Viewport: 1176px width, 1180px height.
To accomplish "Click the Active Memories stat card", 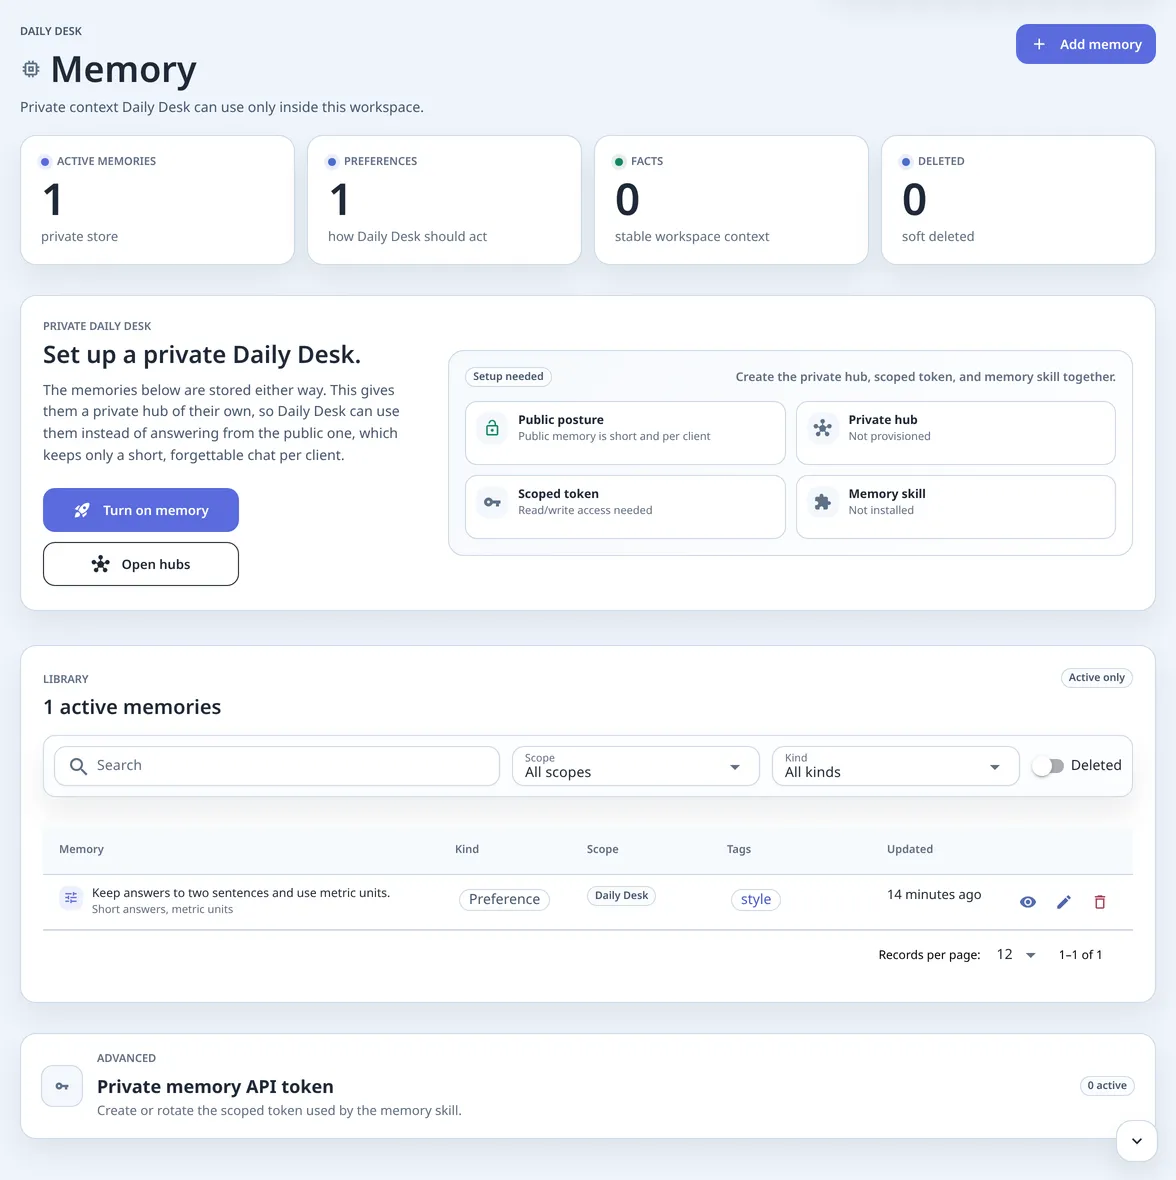I will (x=157, y=200).
